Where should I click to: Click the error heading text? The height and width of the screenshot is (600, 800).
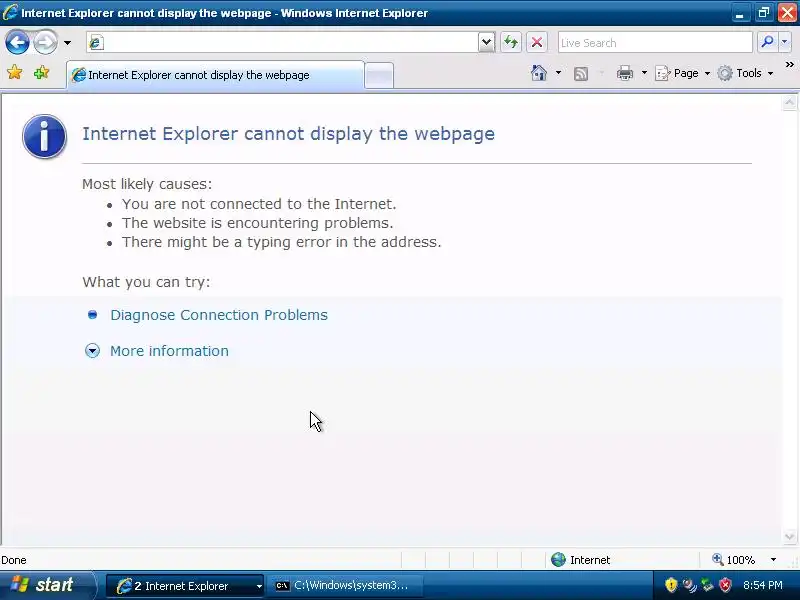288,134
